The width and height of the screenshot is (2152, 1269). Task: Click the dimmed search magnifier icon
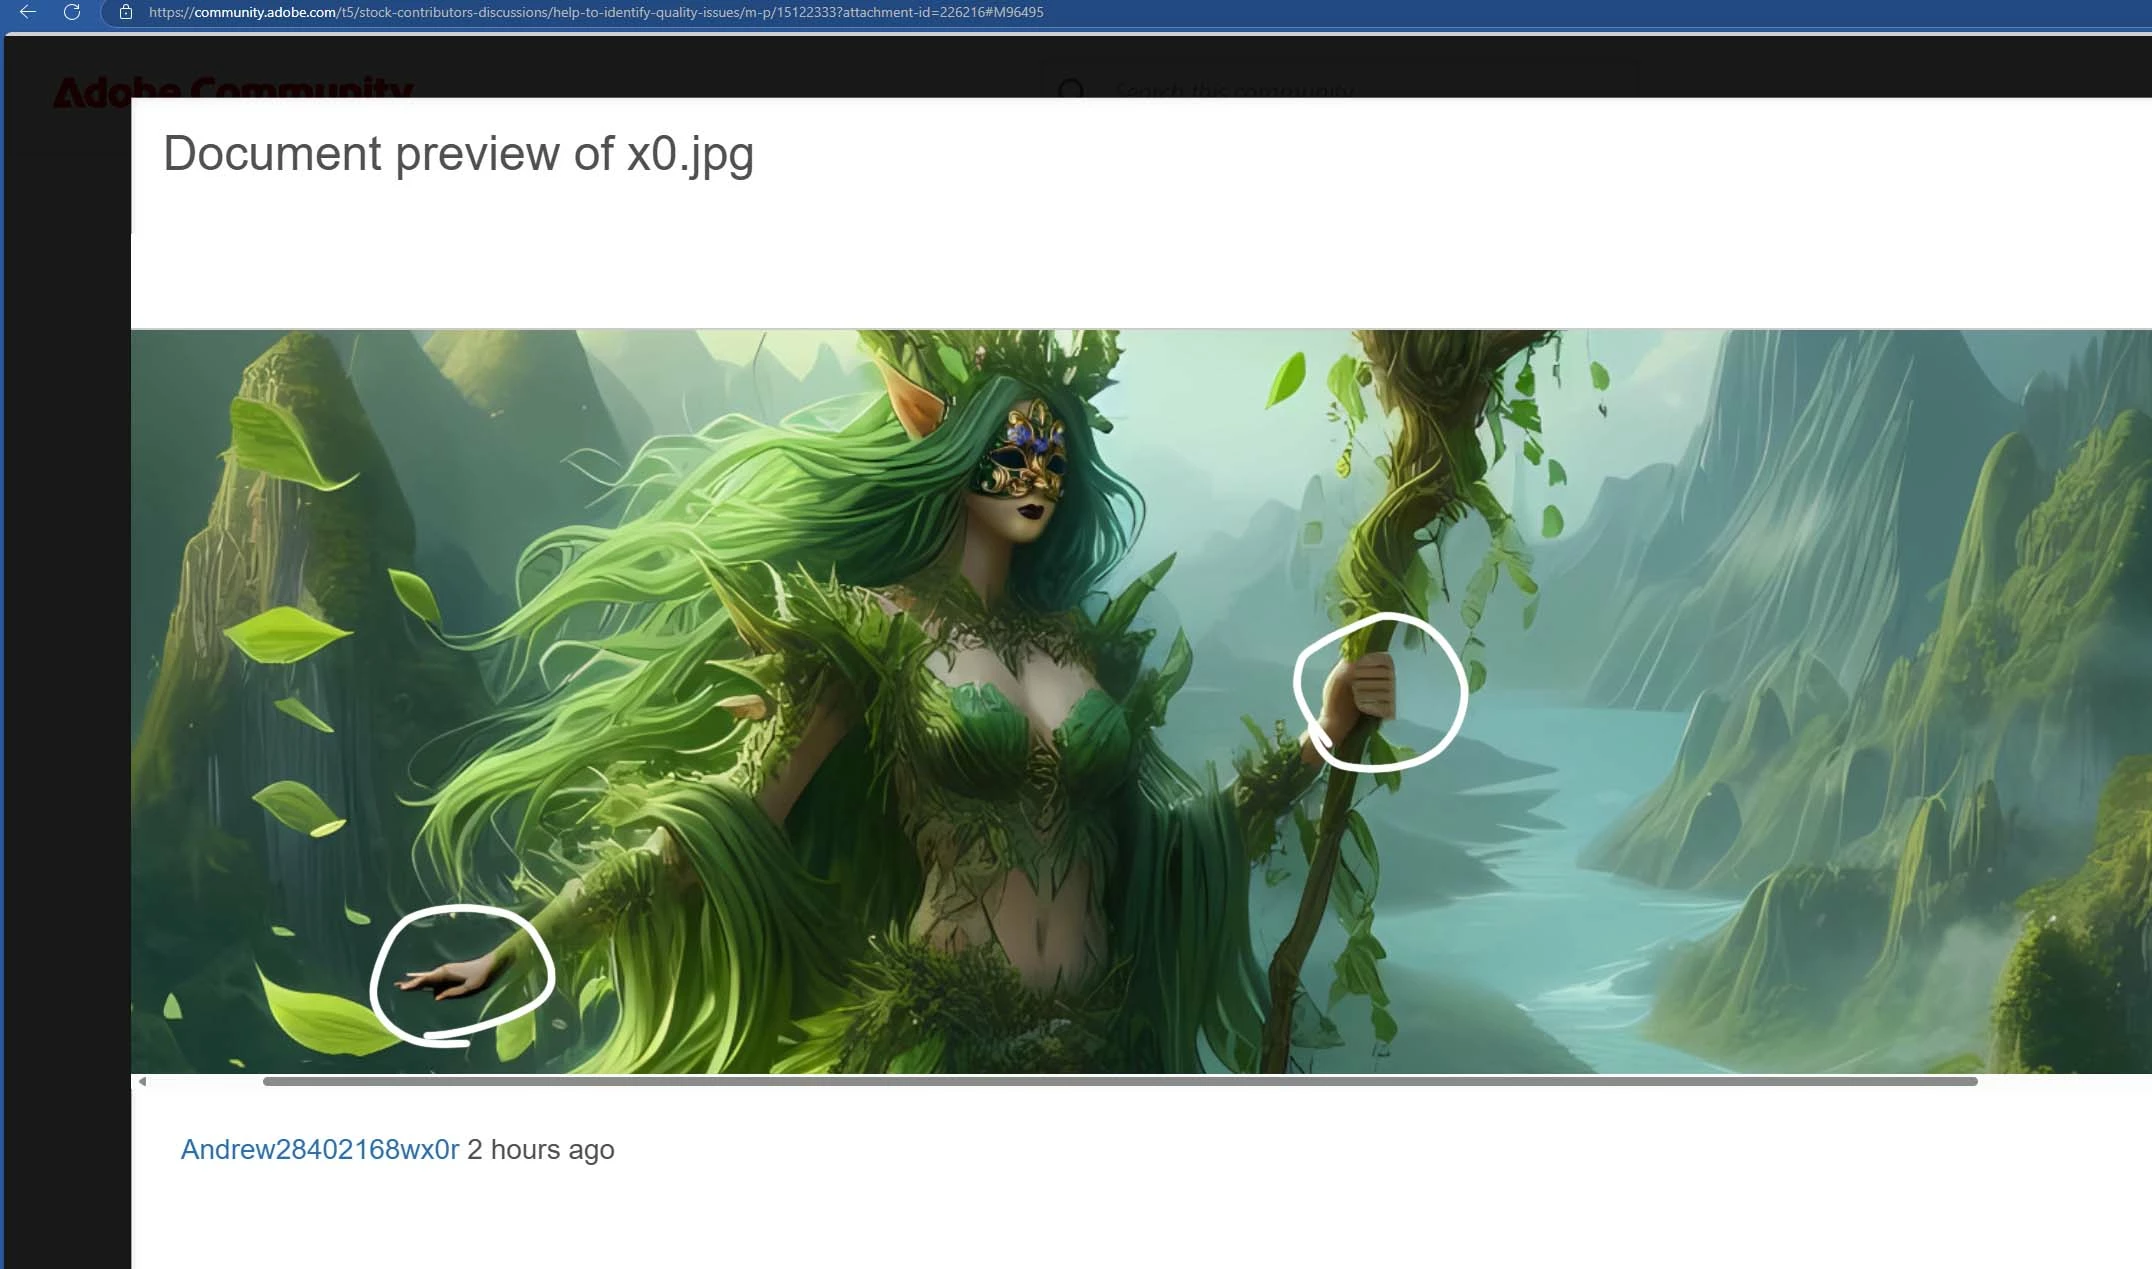[1071, 90]
